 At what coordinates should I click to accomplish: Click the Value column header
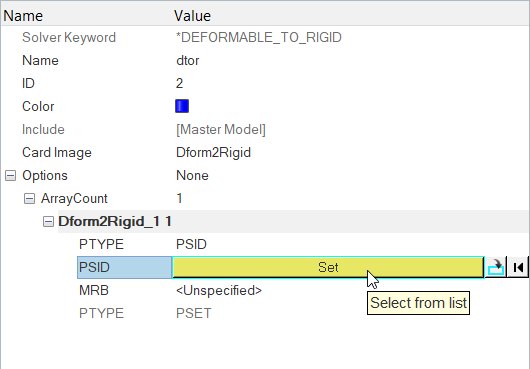coord(193,16)
